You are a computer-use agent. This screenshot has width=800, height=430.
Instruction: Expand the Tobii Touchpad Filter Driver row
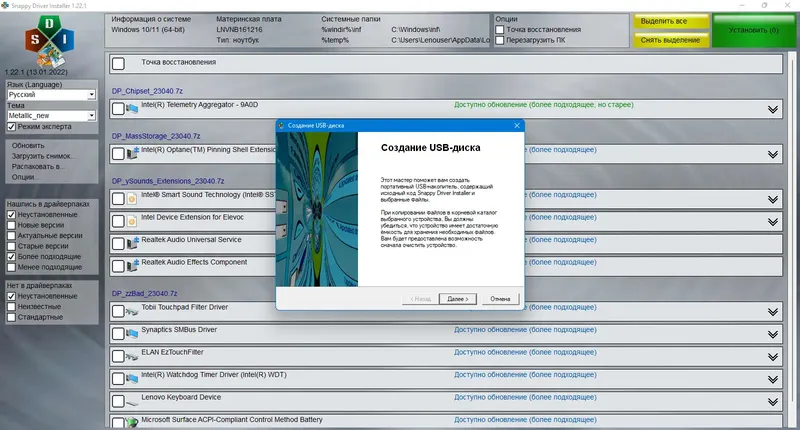tap(772, 312)
